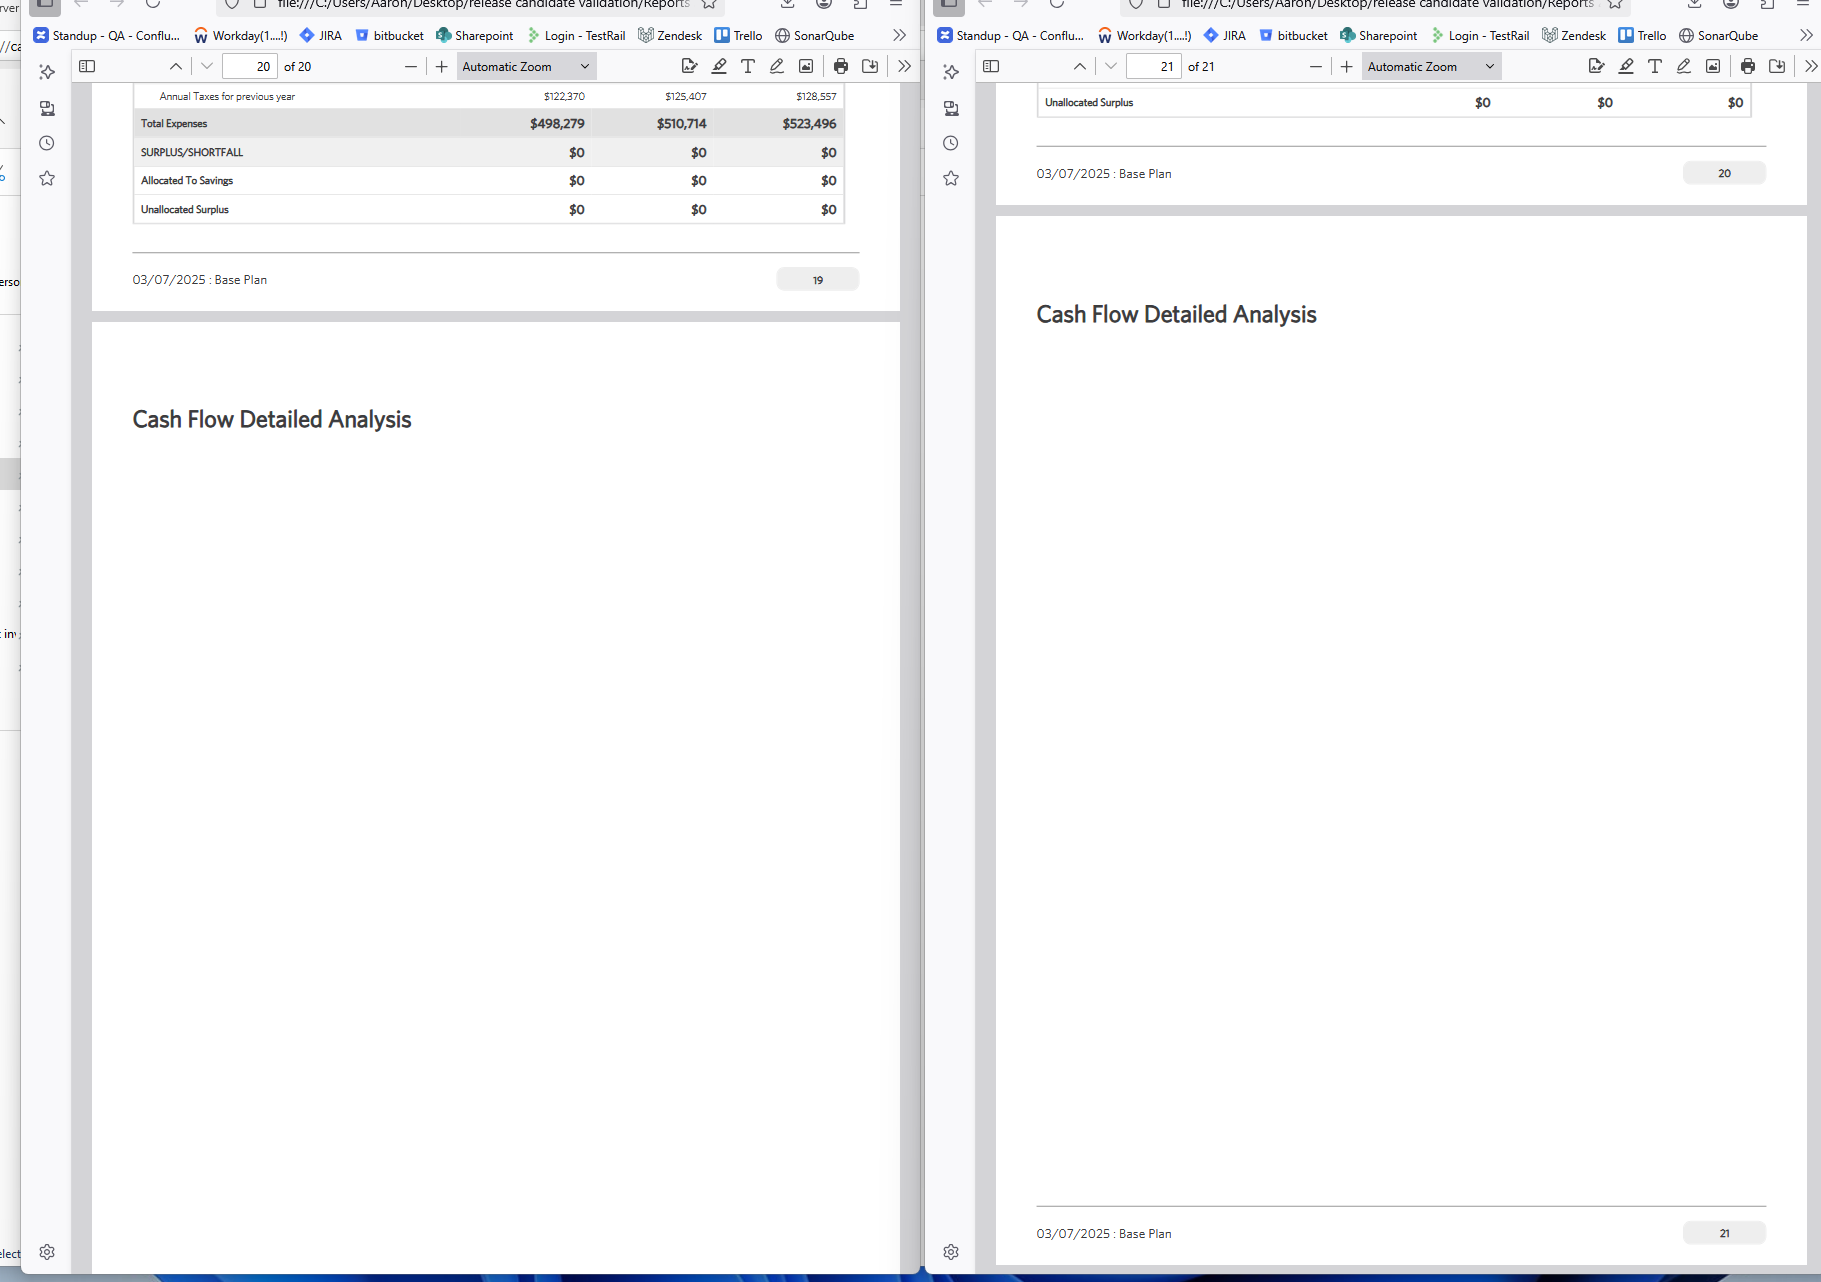Viewport: 1821px width, 1282px height.
Task: Select the Draw tool in the PDF toolbar
Action: [777, 66]
